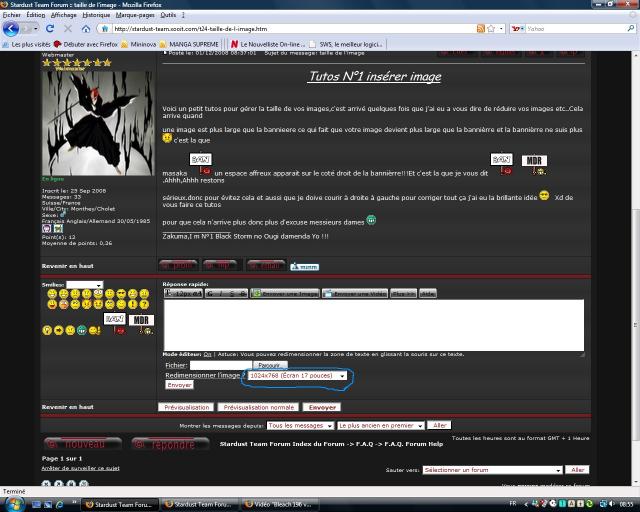Open the Redimensionner l'image size dropdown

tap(297, 375)
